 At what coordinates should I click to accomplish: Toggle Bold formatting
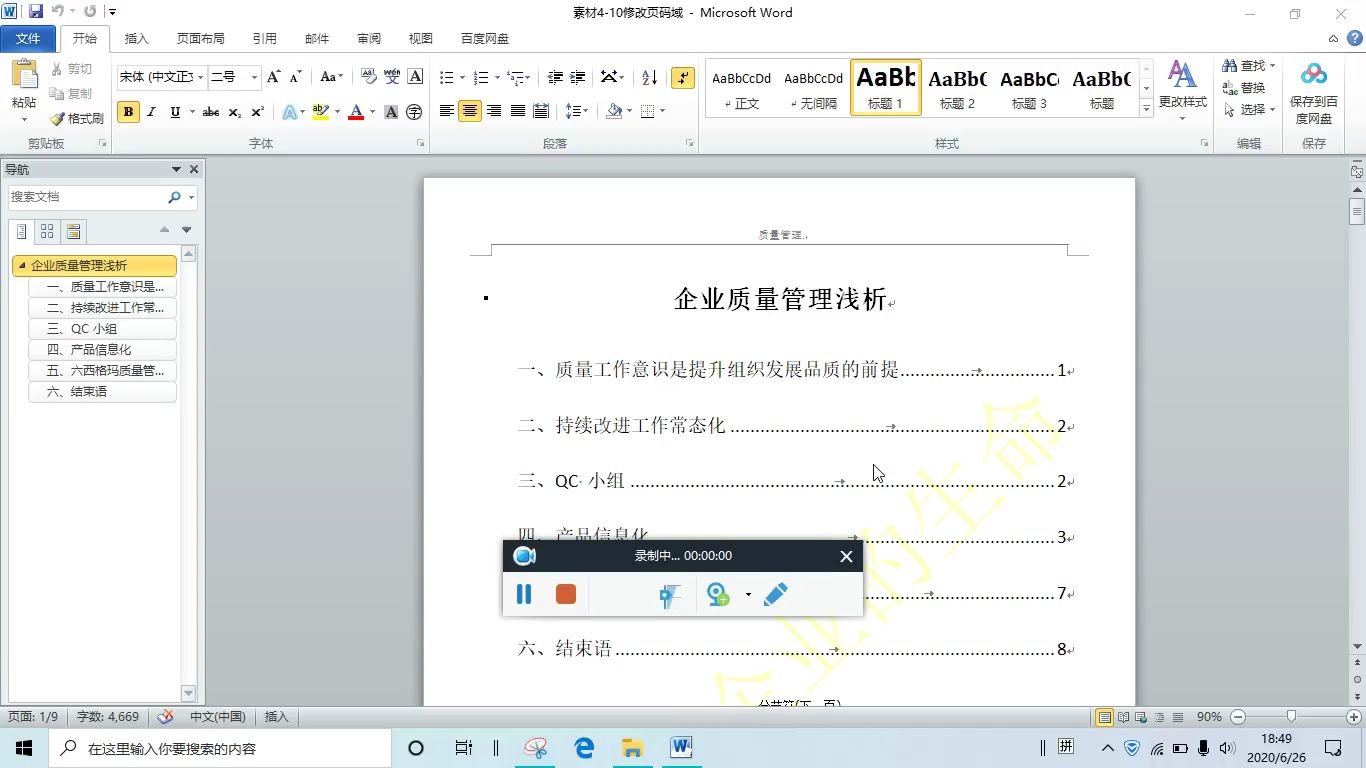pyautogui.click(x=128, y=112)
